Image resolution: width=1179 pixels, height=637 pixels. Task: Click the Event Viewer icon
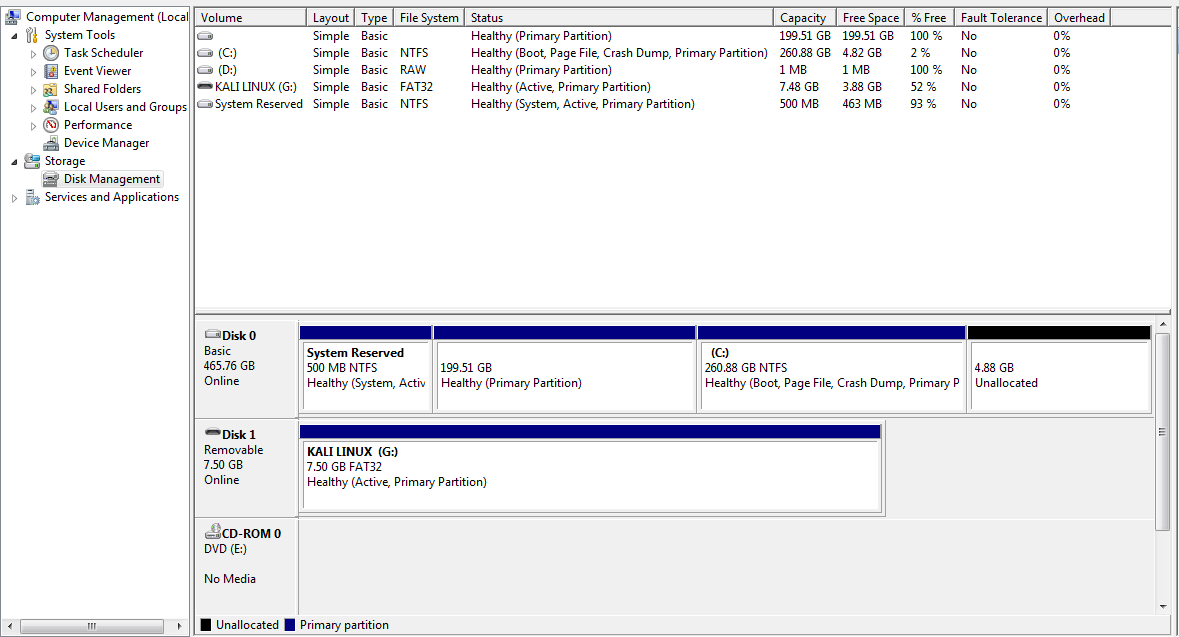coord(51,71)
